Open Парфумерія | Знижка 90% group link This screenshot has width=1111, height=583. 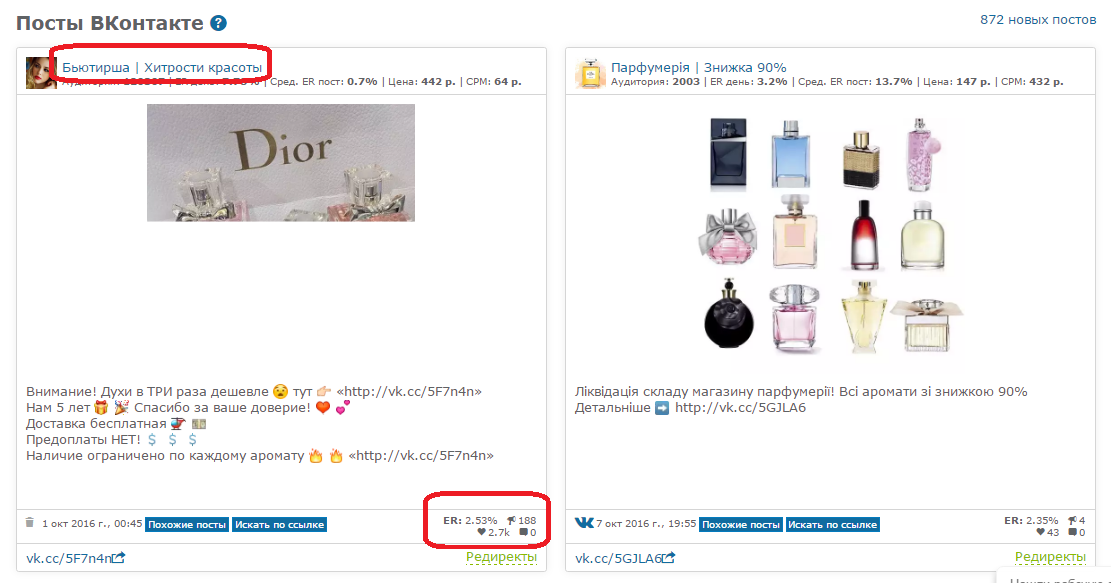point(699,67)
